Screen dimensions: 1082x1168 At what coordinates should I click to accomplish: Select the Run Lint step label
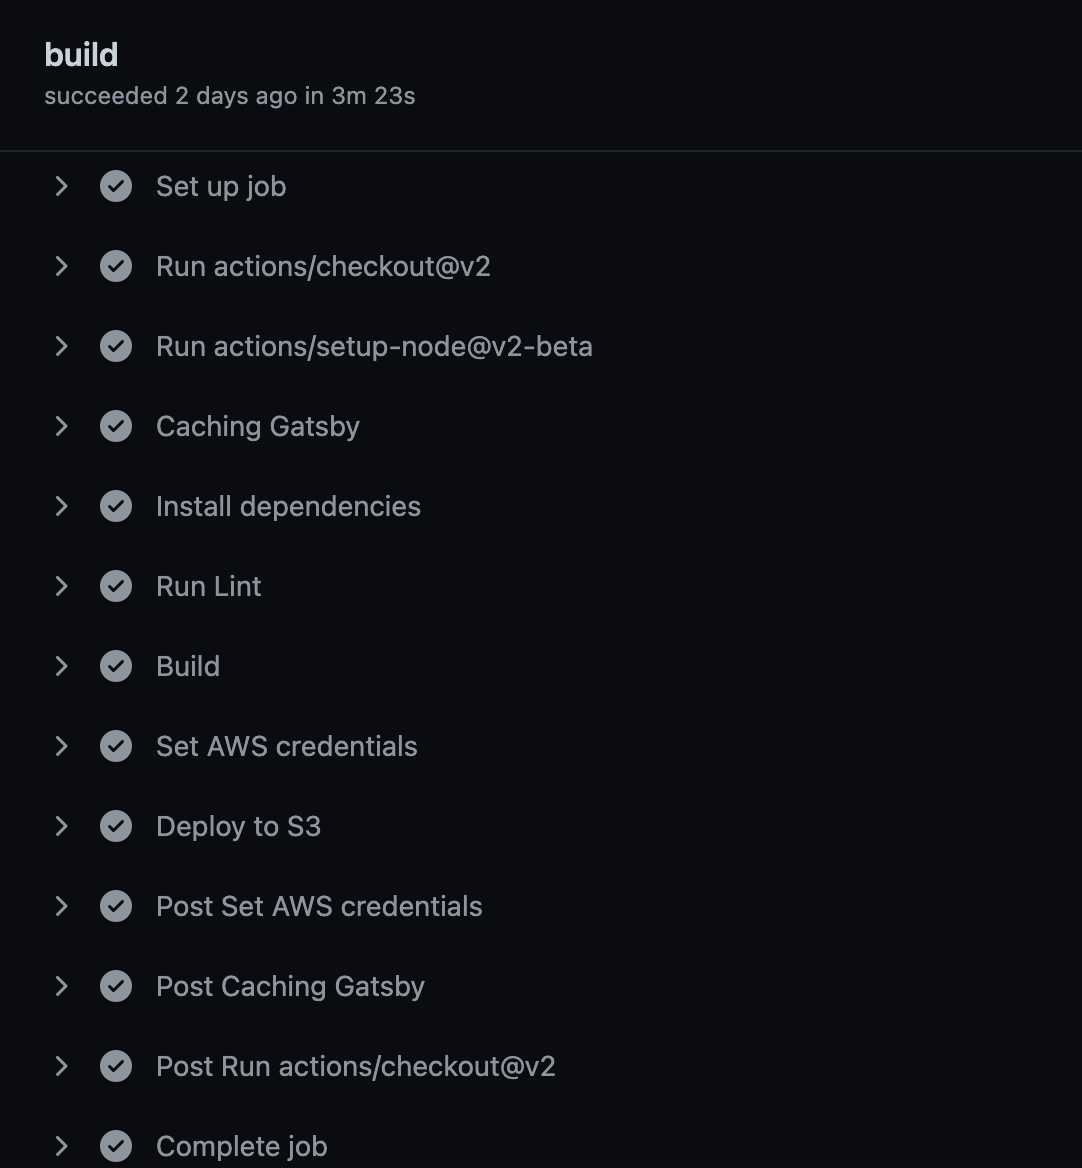tap(208, 586)
